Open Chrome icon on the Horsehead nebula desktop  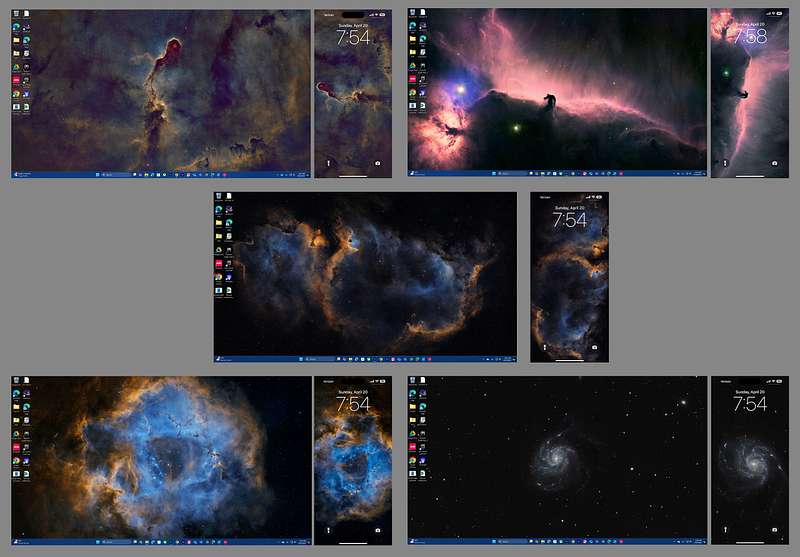(413, 92)
